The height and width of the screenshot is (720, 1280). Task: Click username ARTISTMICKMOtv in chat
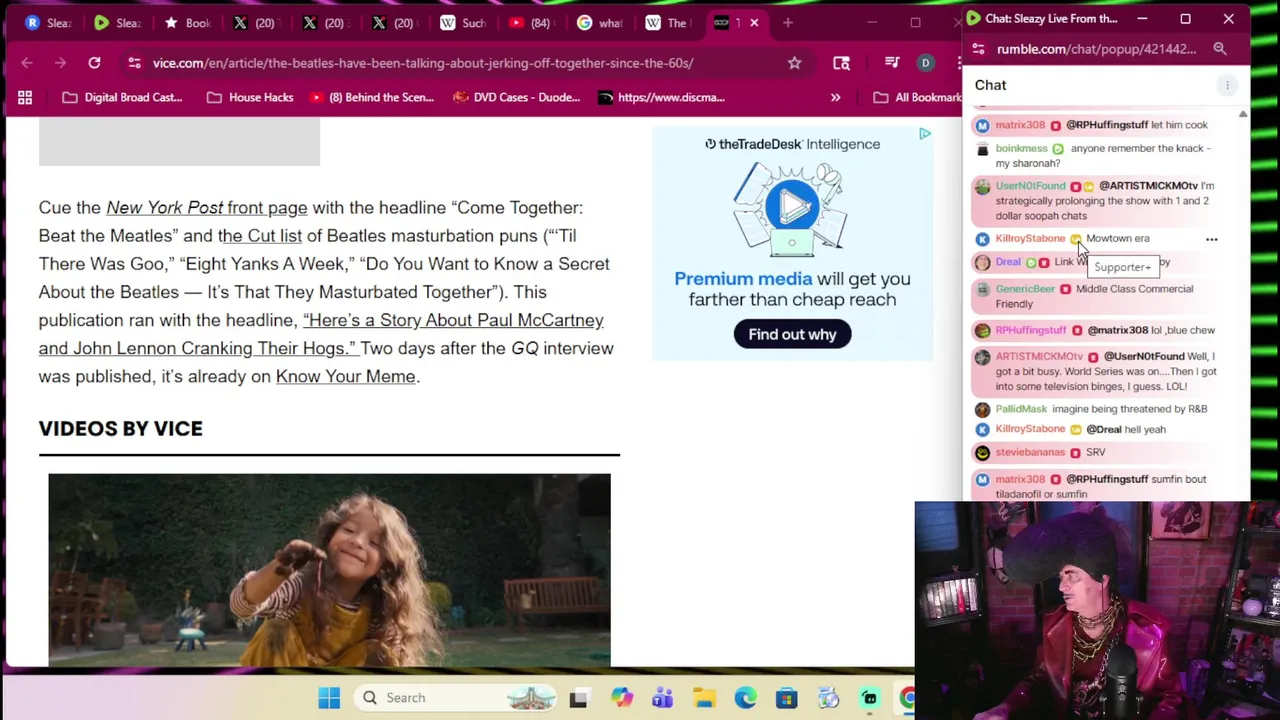1039,356
